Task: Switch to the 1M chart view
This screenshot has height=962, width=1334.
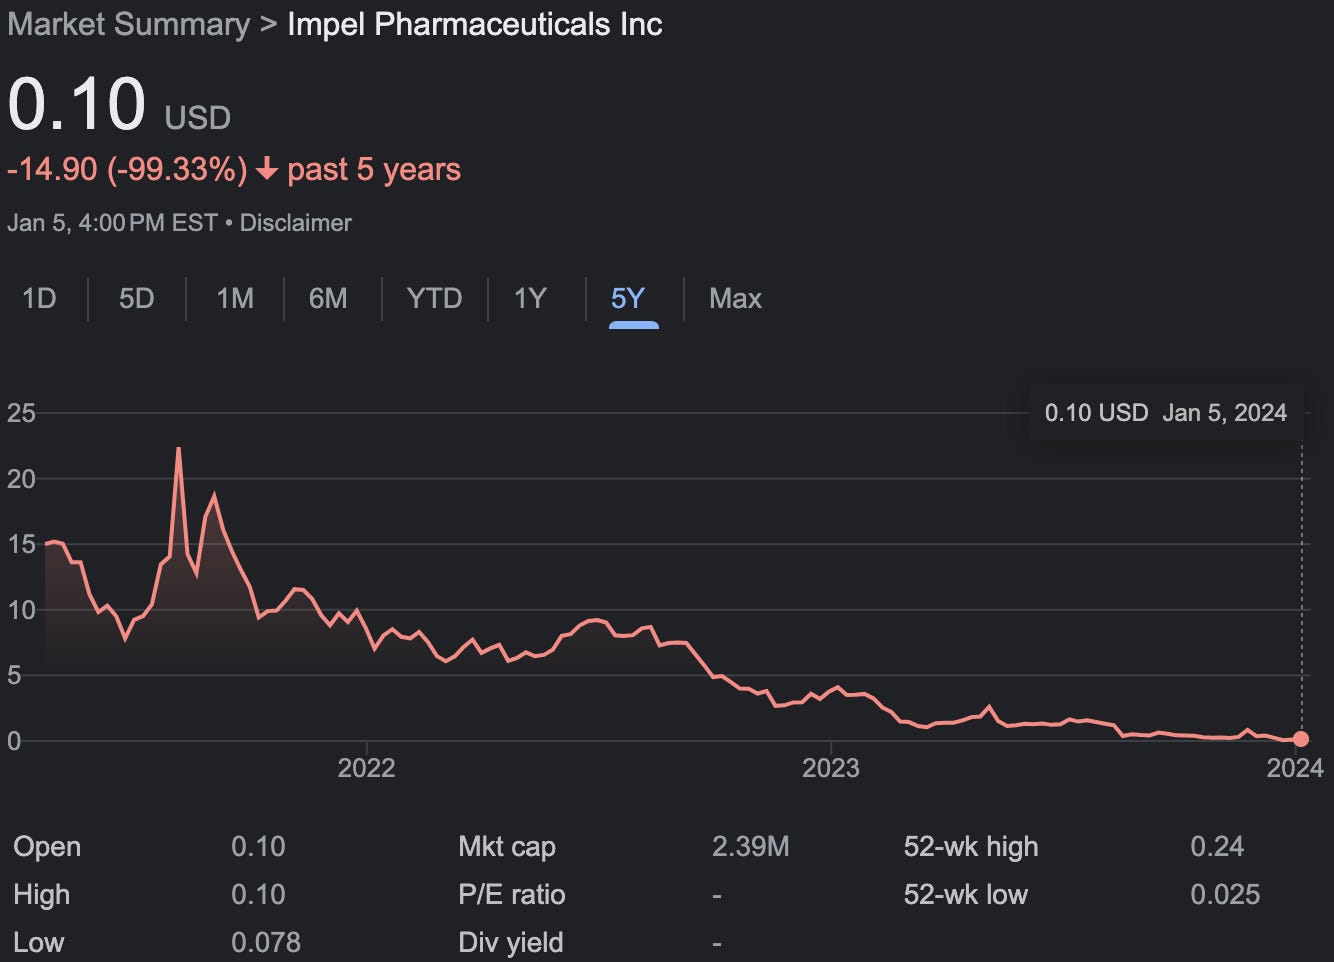Action: 233,298
